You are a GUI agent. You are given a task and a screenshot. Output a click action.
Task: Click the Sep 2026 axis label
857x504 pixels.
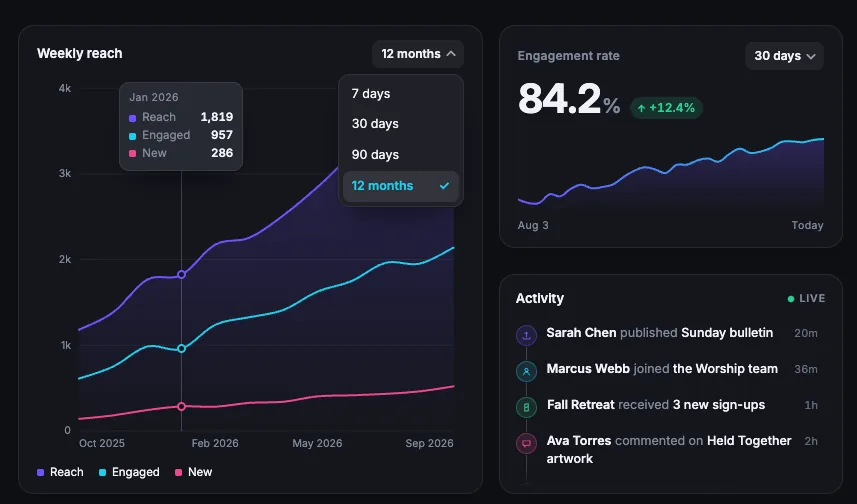[429, 443]
